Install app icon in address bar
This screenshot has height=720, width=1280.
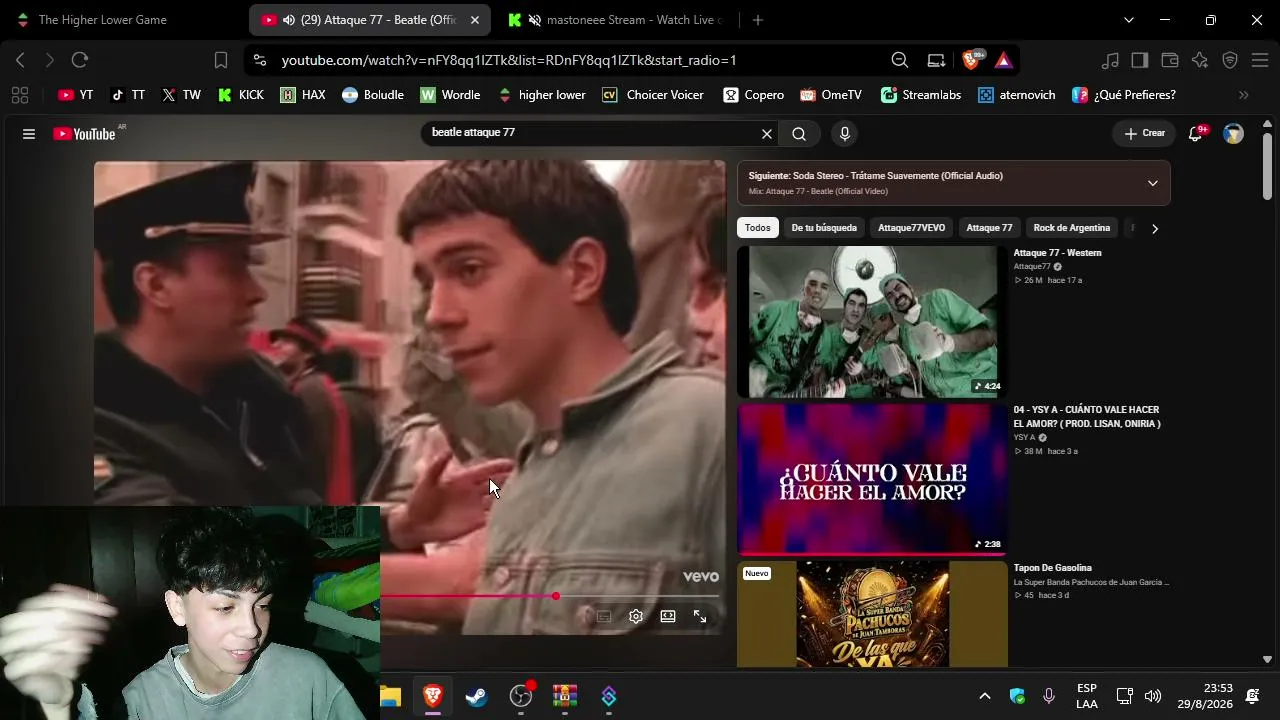point(936,60)
